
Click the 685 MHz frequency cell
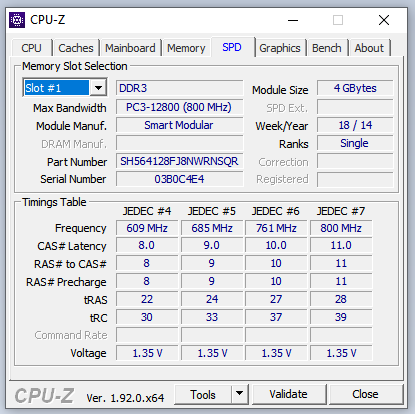click(x=212, y=228)
